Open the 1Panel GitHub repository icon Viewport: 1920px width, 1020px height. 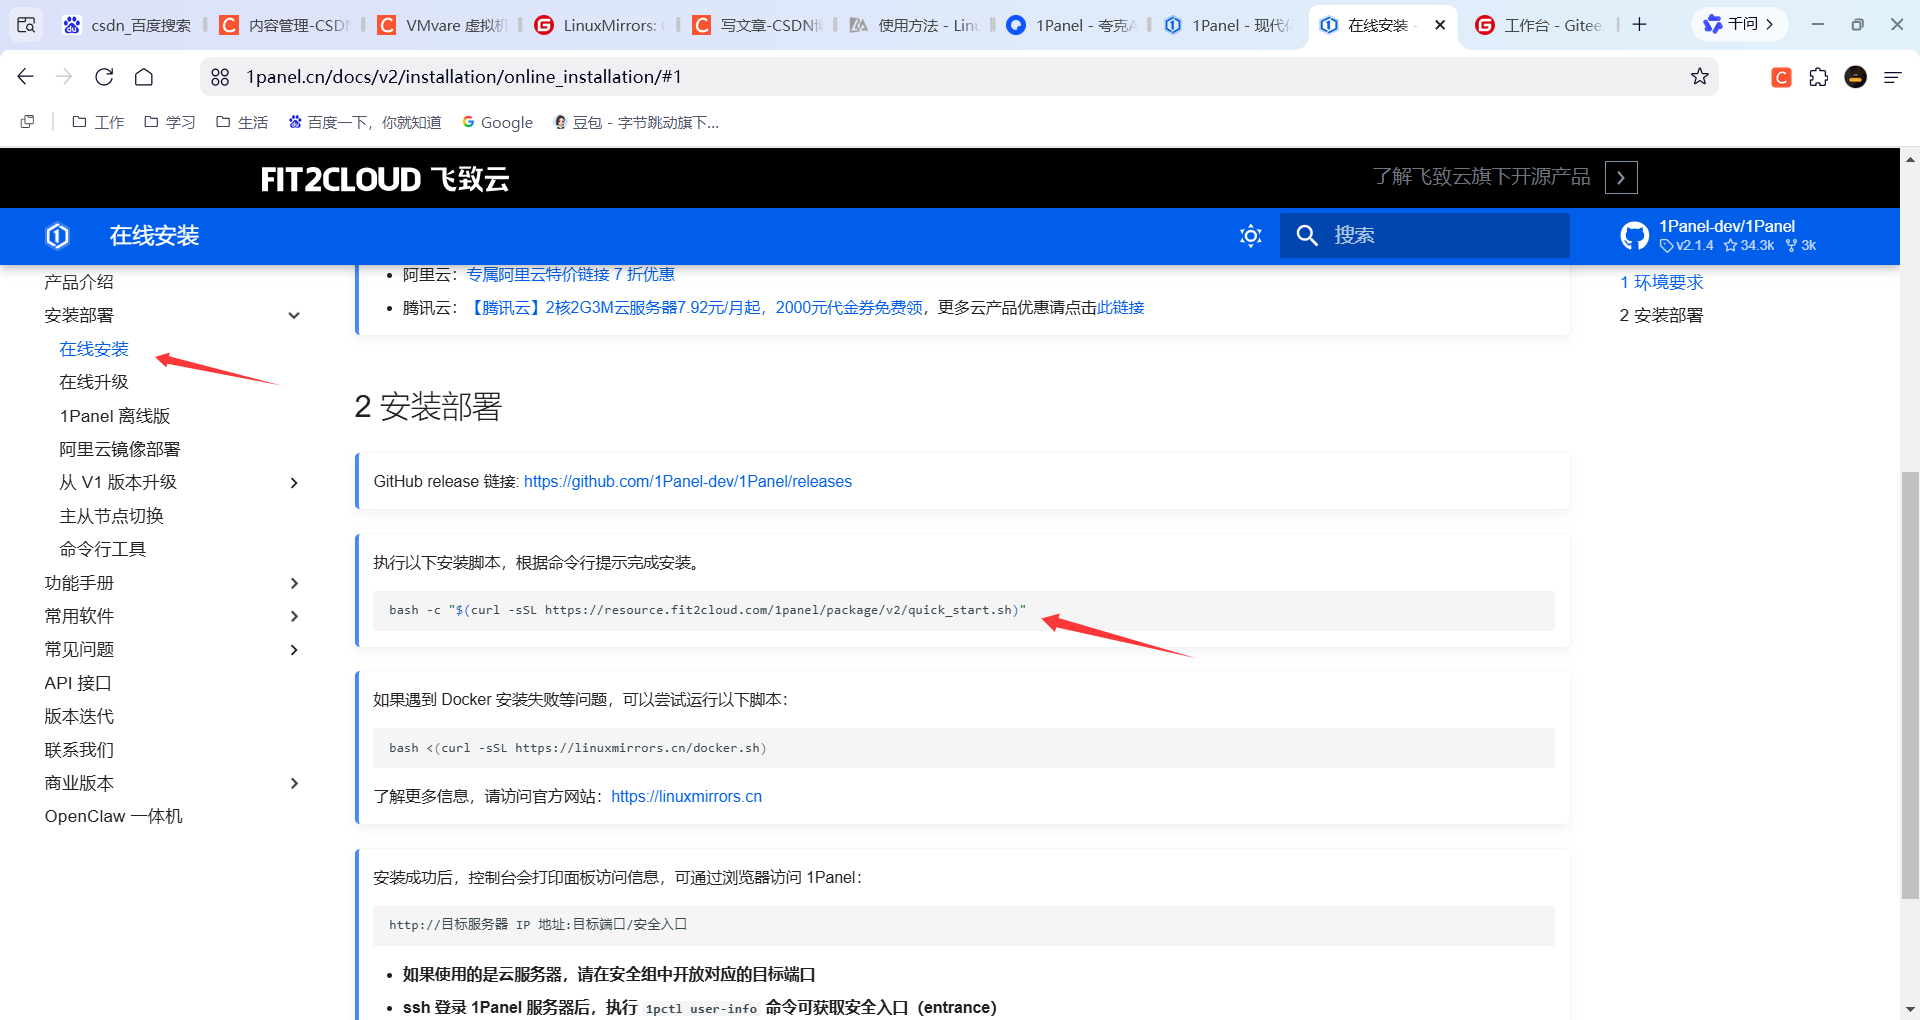click(x=1635, y=236)
